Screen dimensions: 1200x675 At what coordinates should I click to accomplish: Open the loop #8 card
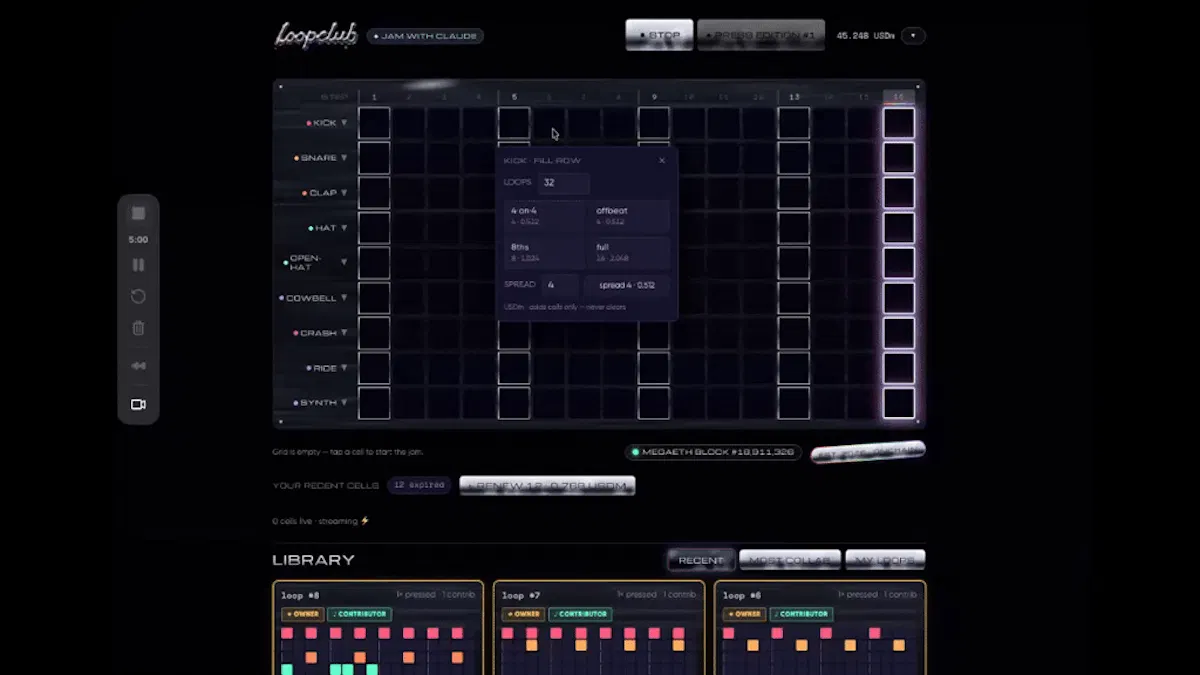(378, 628)
